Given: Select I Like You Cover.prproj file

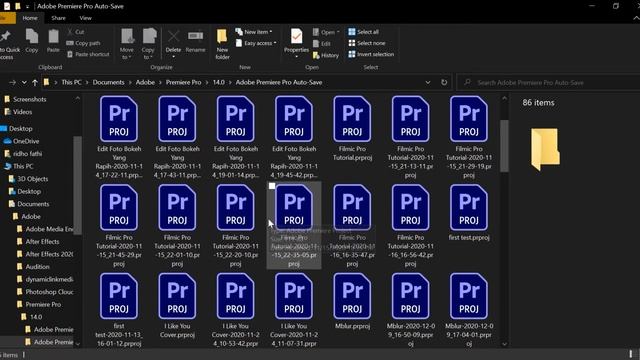Looking at the screenshot, I should coord(177,305).
